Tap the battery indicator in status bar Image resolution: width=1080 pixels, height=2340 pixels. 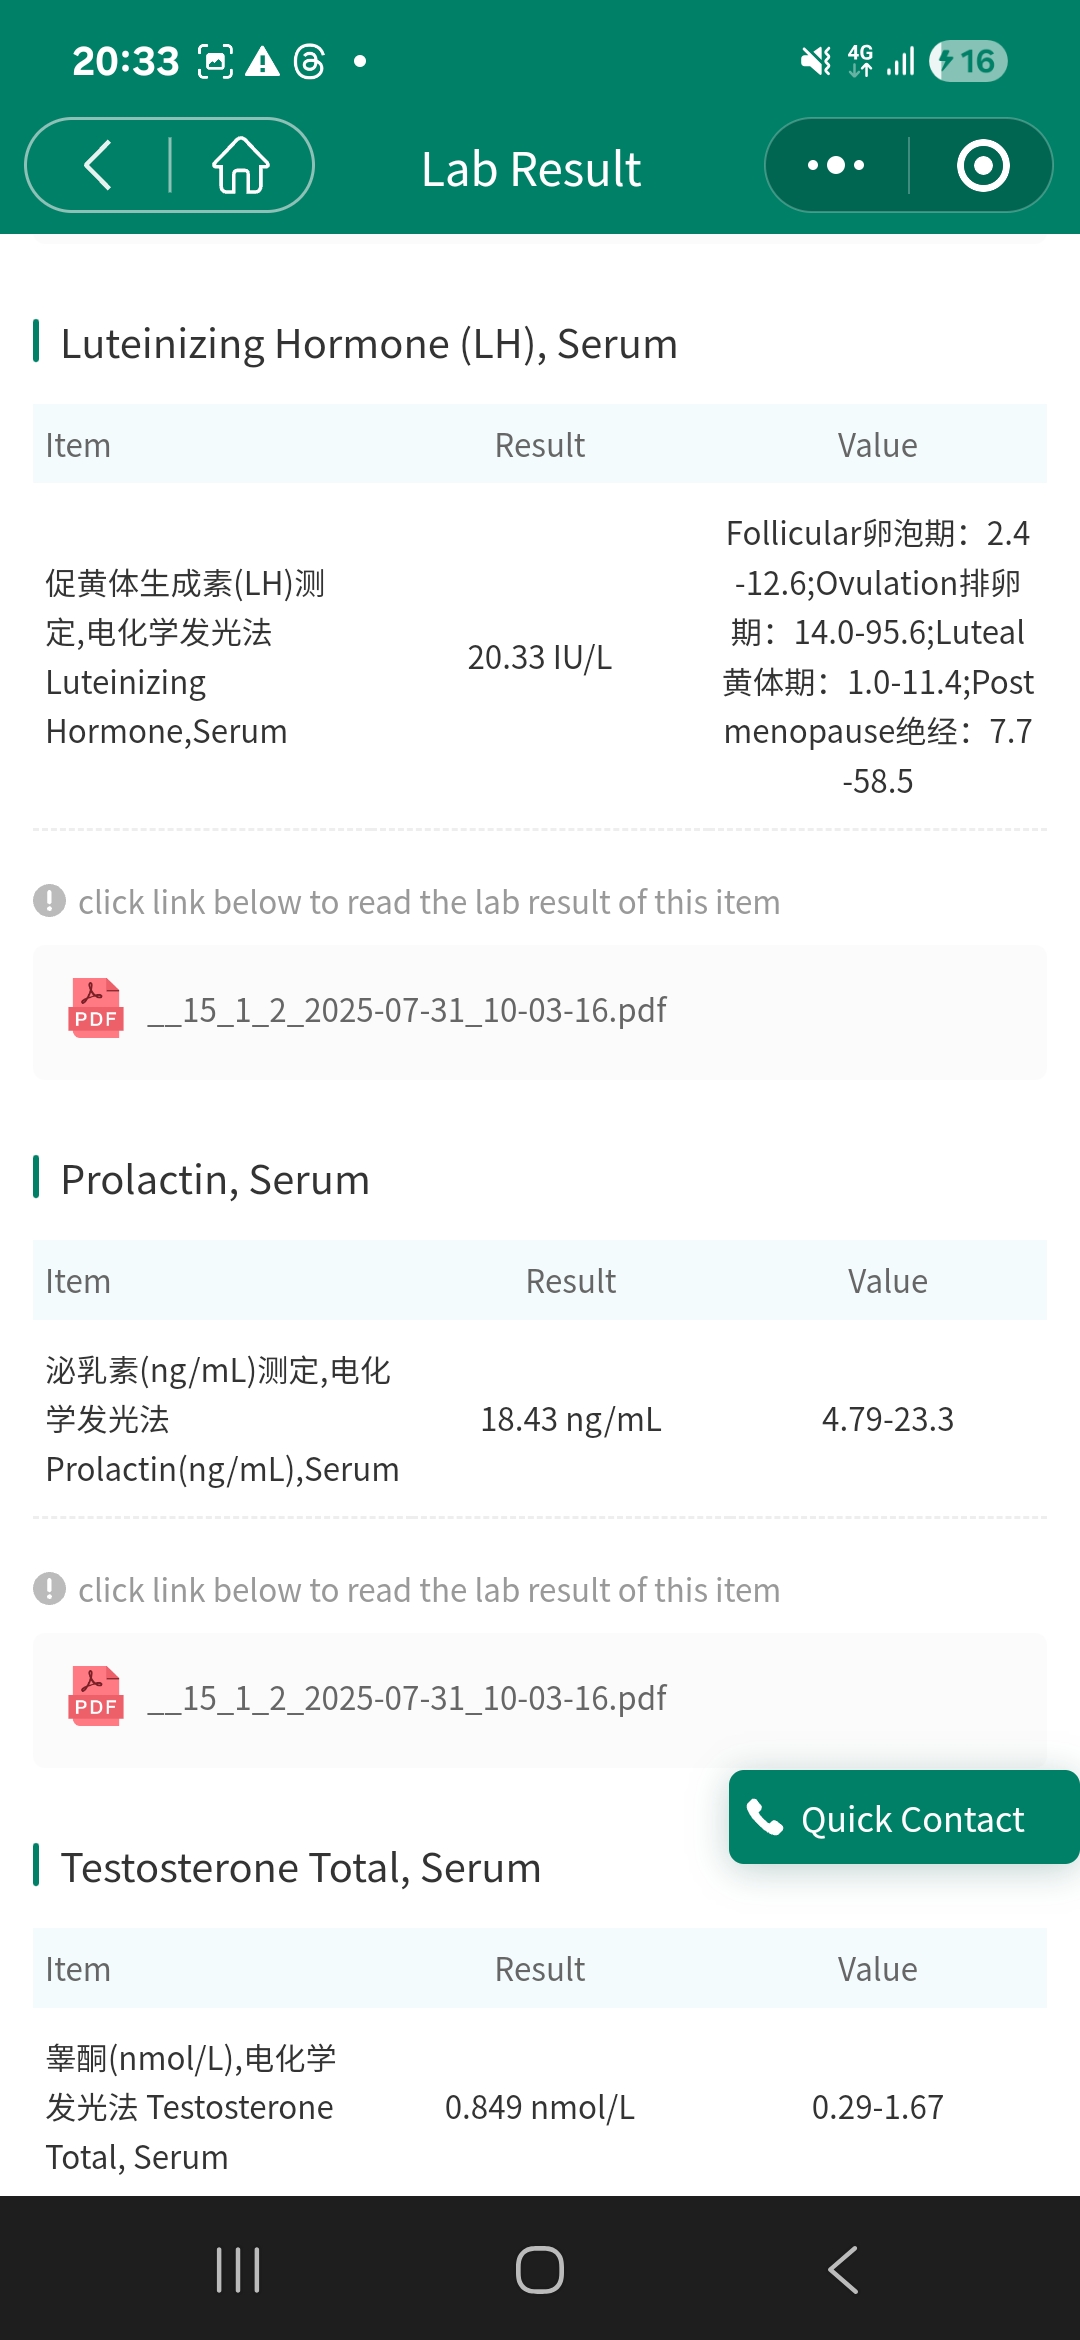coord(967,62)
